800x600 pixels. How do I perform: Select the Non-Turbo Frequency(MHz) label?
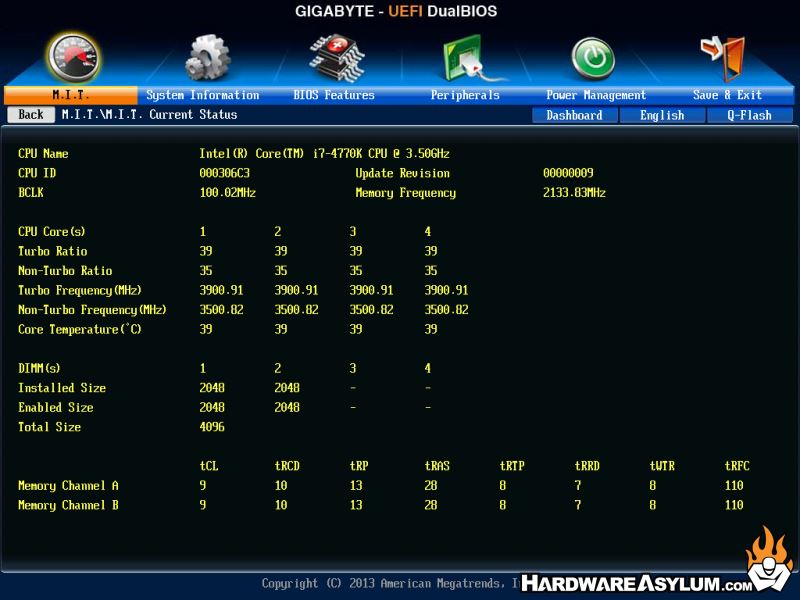(92, 310)
